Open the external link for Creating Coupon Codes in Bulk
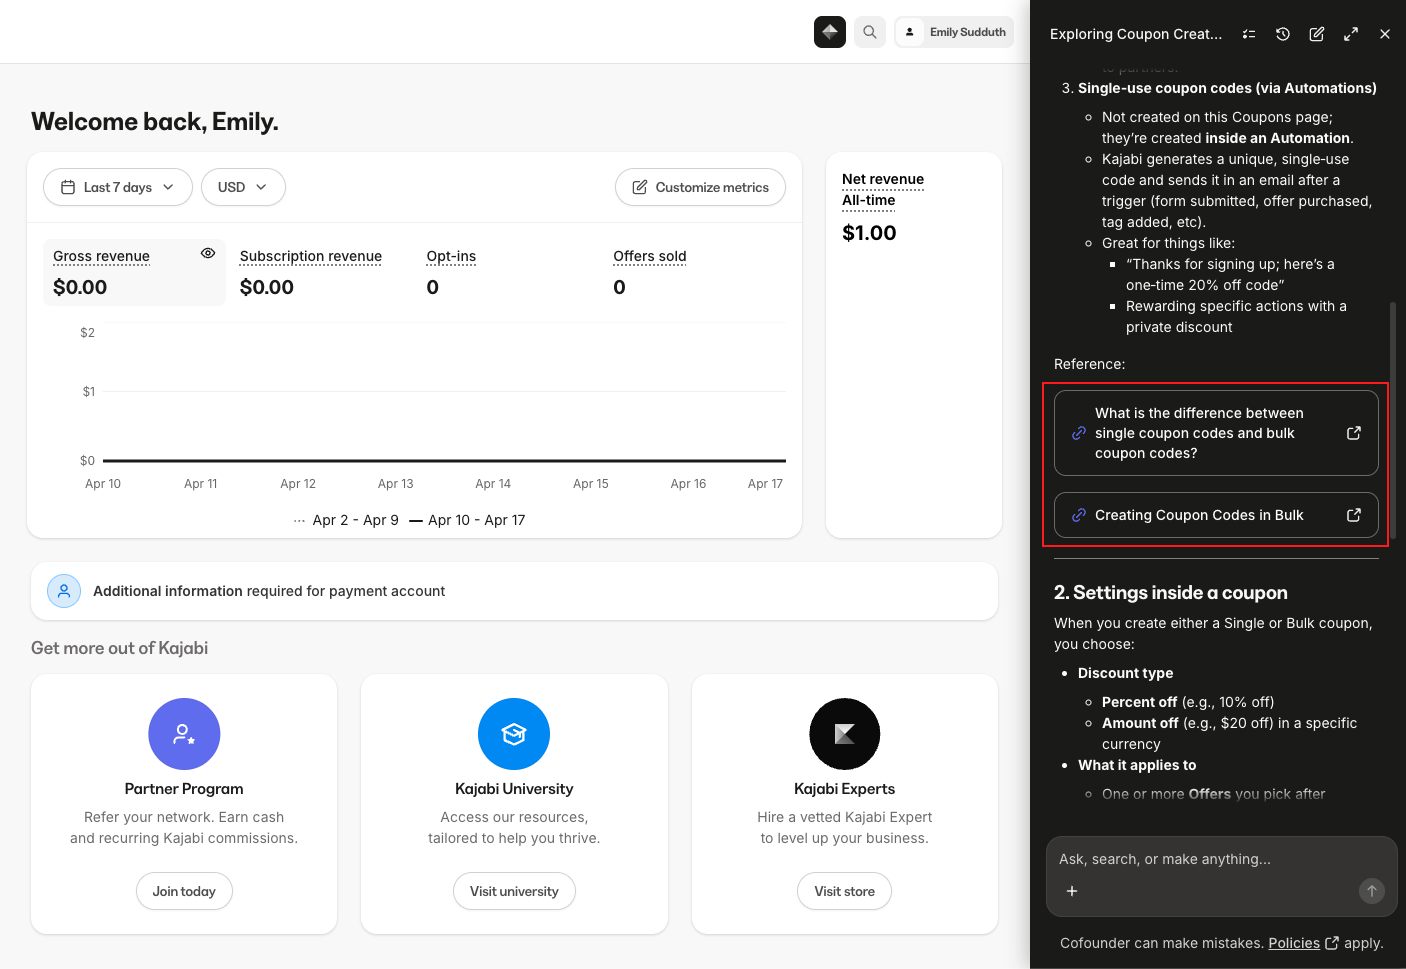Viewport: 1406px width, 969px height. coord(1354,515)
